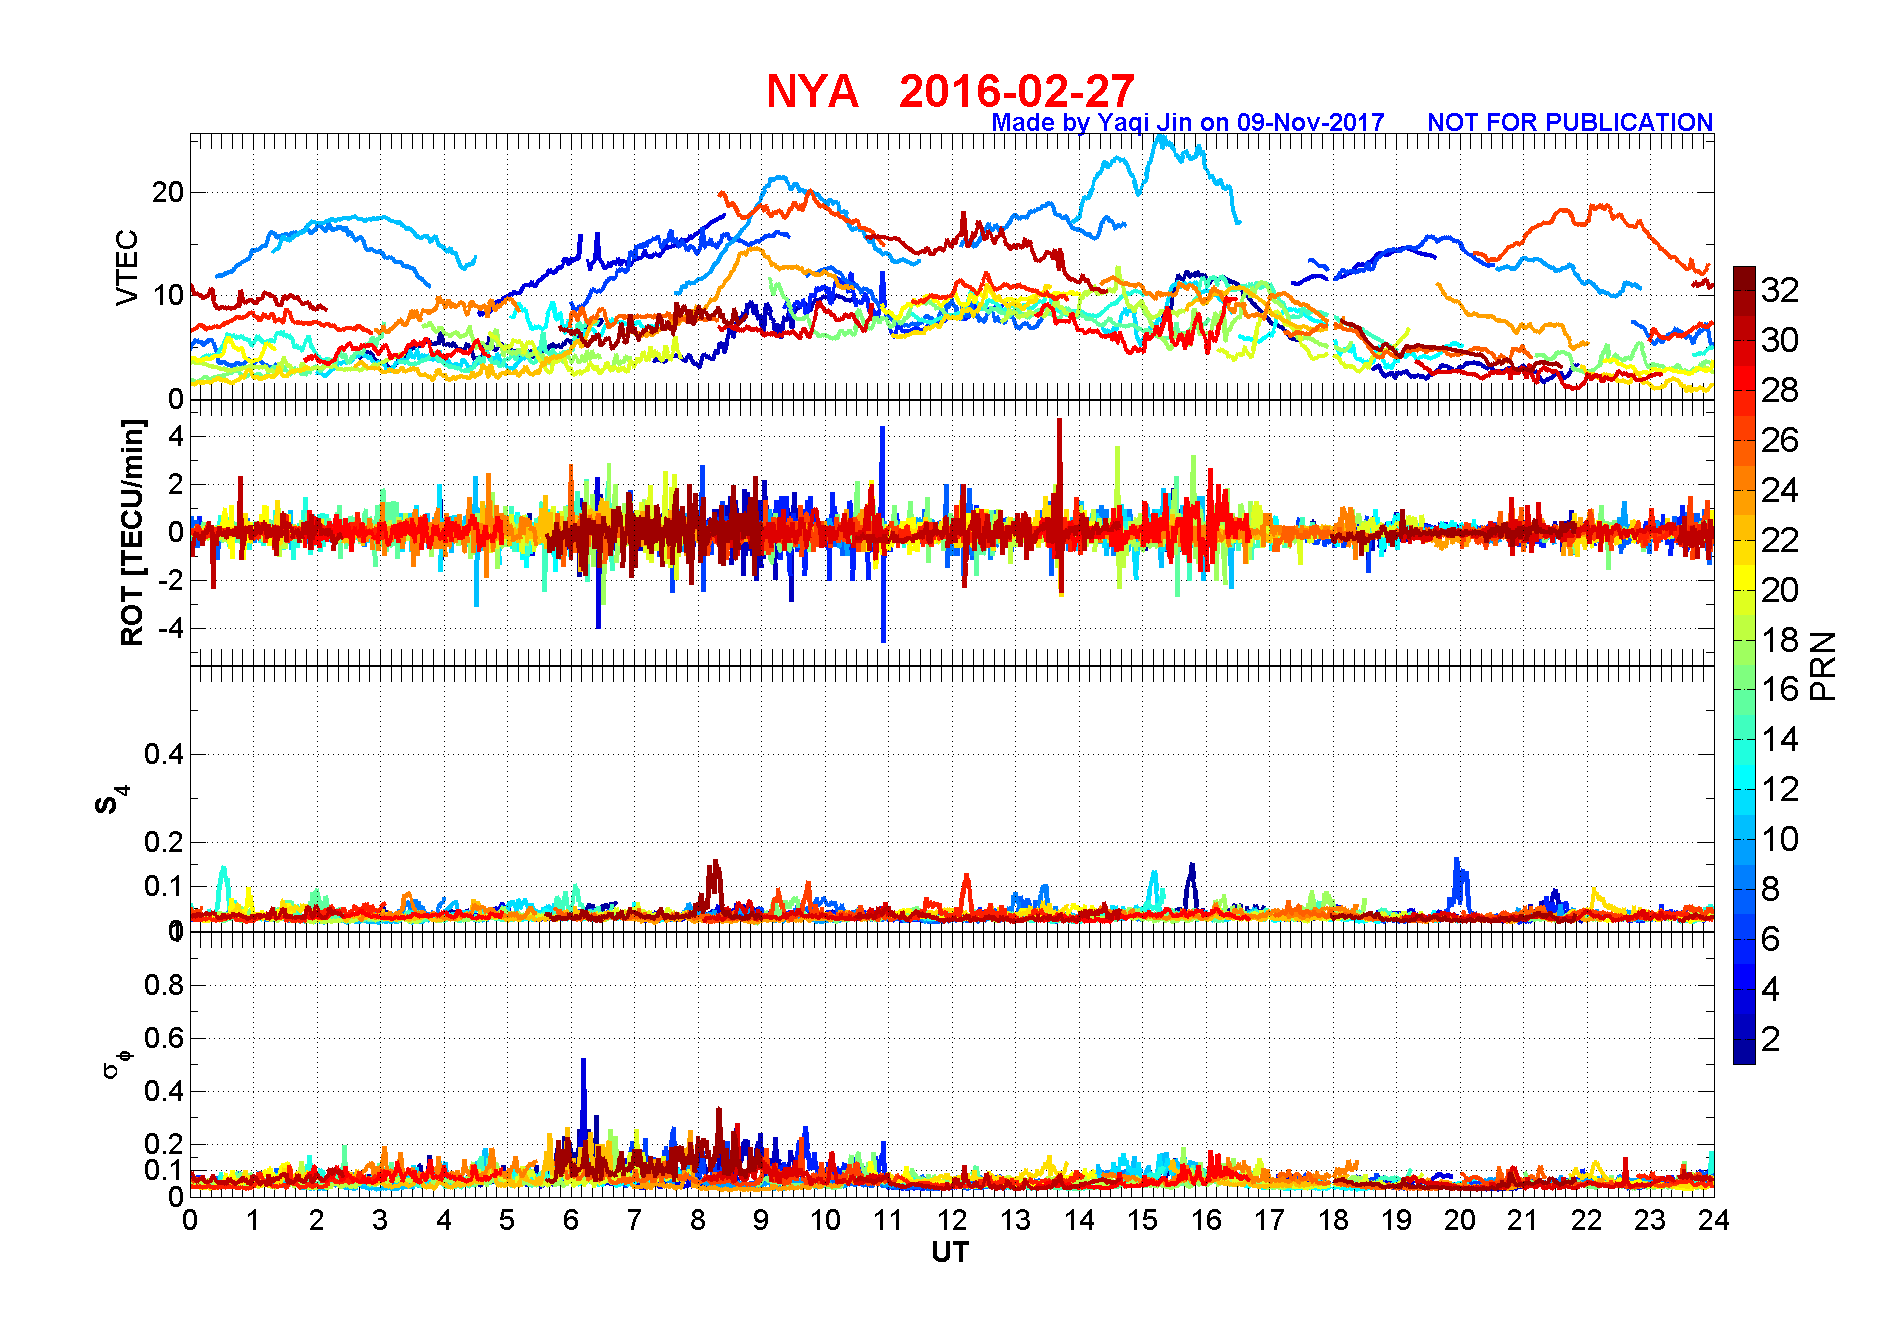Click colorbar tick label 24
1904x1330 pixels.
click(x=1780, y=490)
